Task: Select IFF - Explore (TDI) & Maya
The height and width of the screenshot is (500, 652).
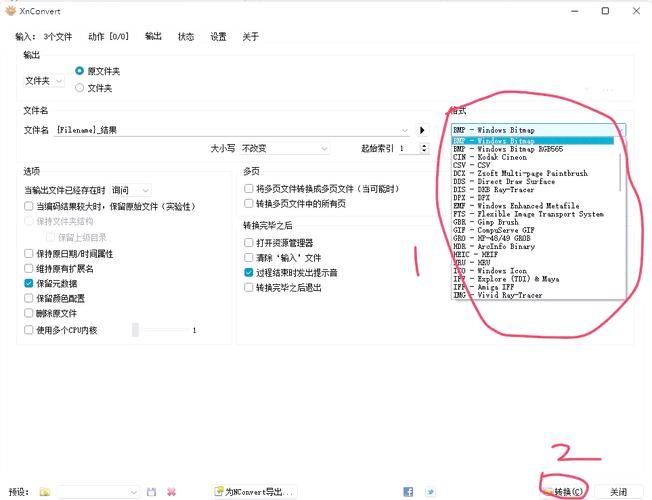Action: pyautogui.click(x=532, y=279)
